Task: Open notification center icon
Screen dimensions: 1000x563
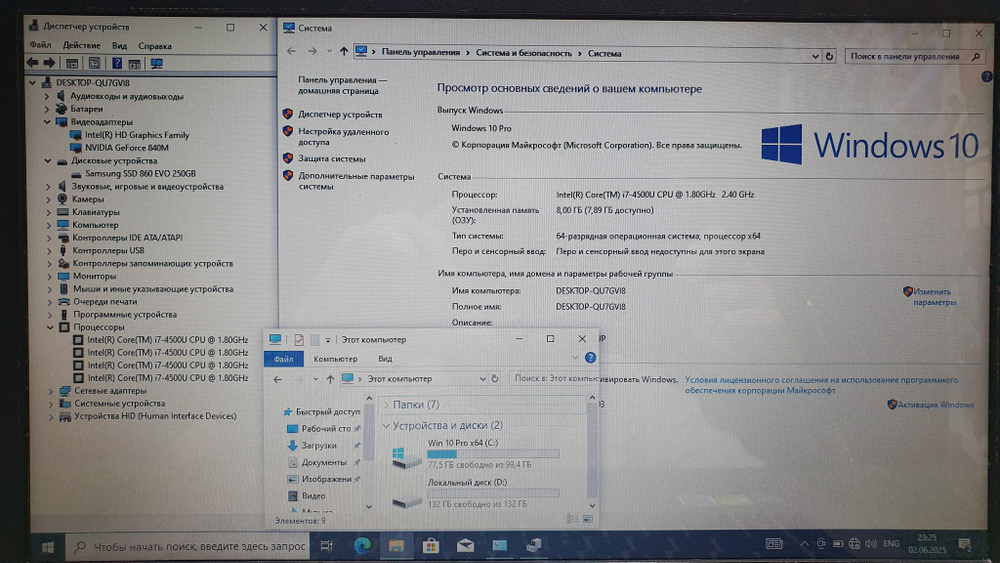Action: pyautogui.click(x=965, y=545)
